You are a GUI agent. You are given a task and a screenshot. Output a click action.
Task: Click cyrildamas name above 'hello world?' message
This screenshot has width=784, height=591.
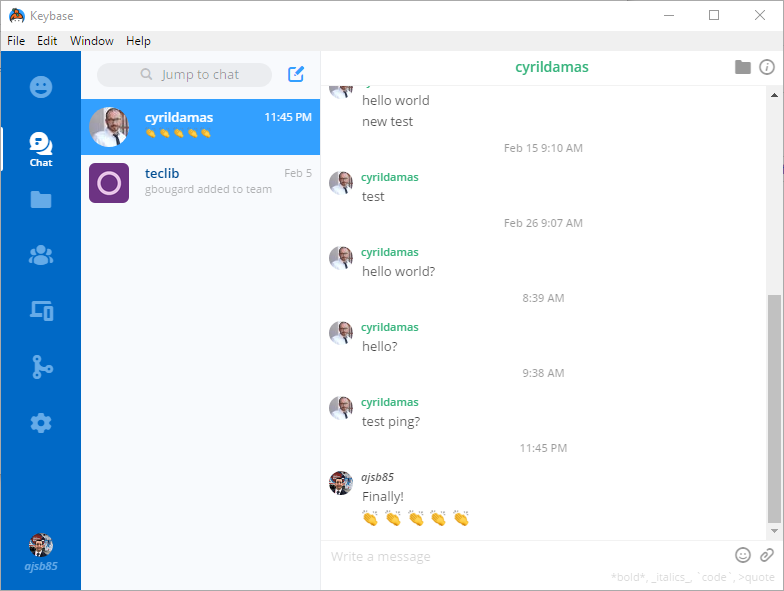coord(390,252)
